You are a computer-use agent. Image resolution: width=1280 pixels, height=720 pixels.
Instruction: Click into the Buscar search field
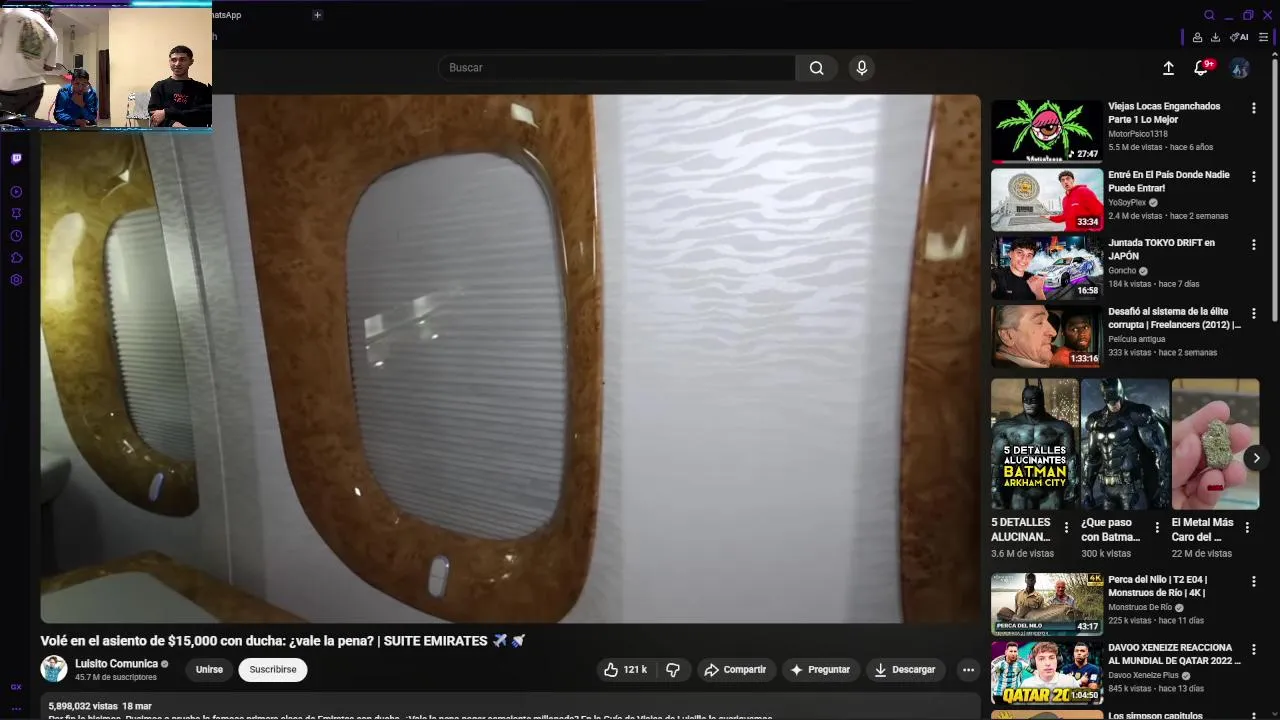[x=616, y=68]
